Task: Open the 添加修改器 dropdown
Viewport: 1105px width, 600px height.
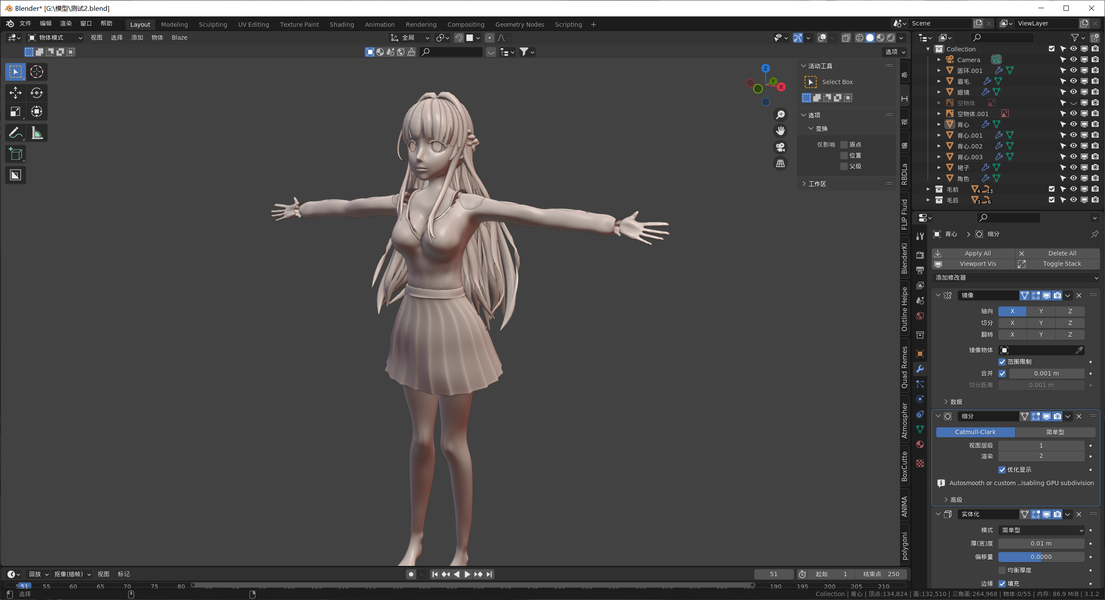Action: tap(1016, 278)
